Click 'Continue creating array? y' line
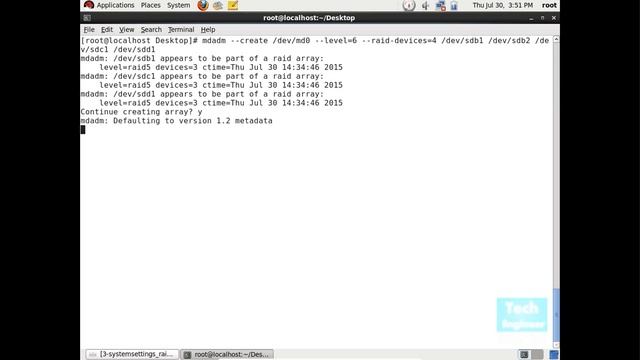640x360 pixels. [x=141, y=112]
